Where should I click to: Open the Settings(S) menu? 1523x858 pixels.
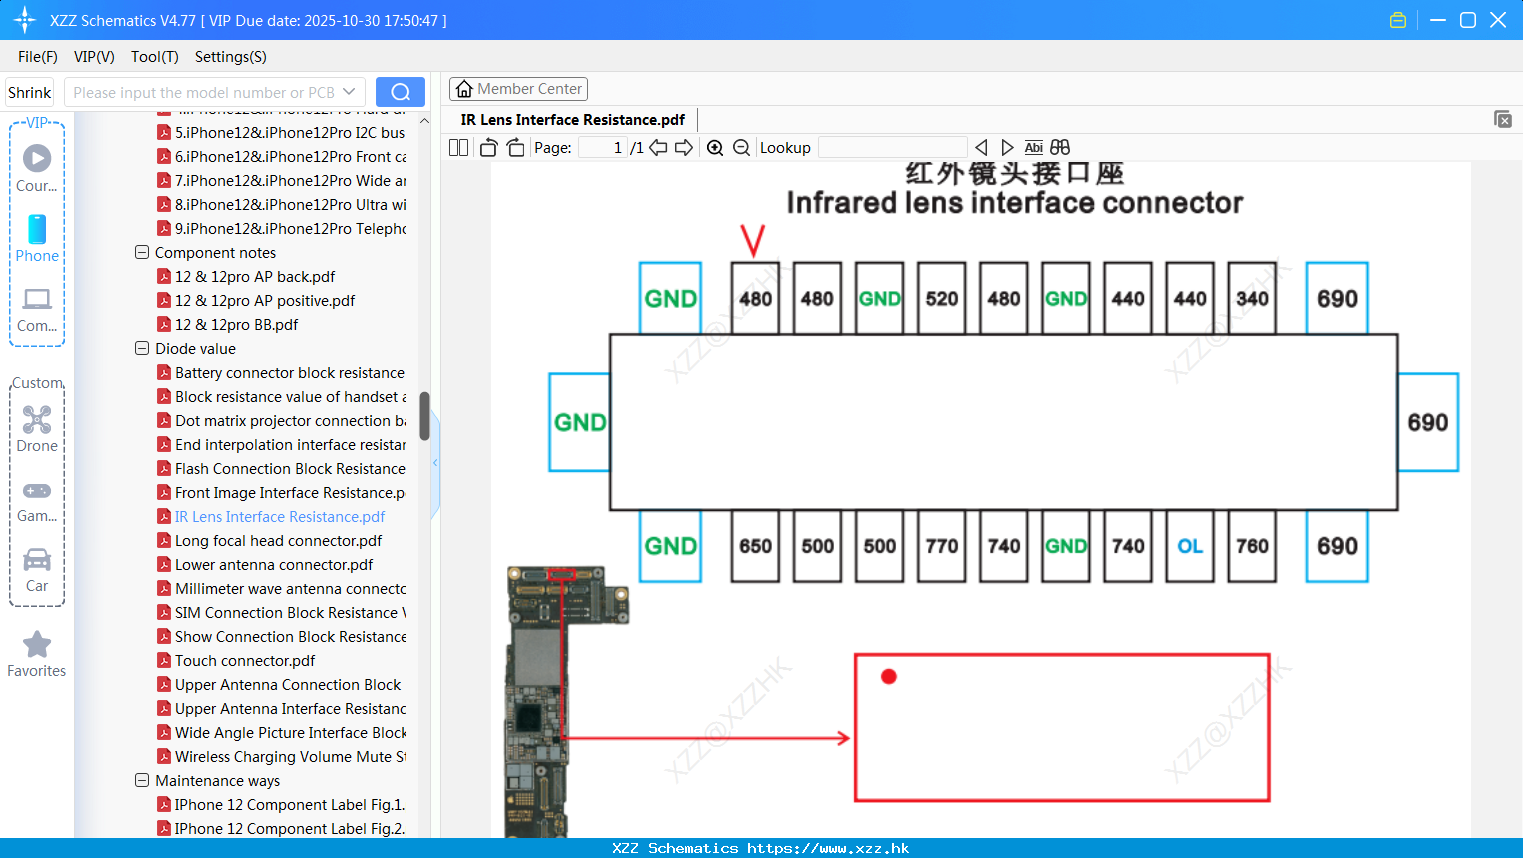[231, 57]
